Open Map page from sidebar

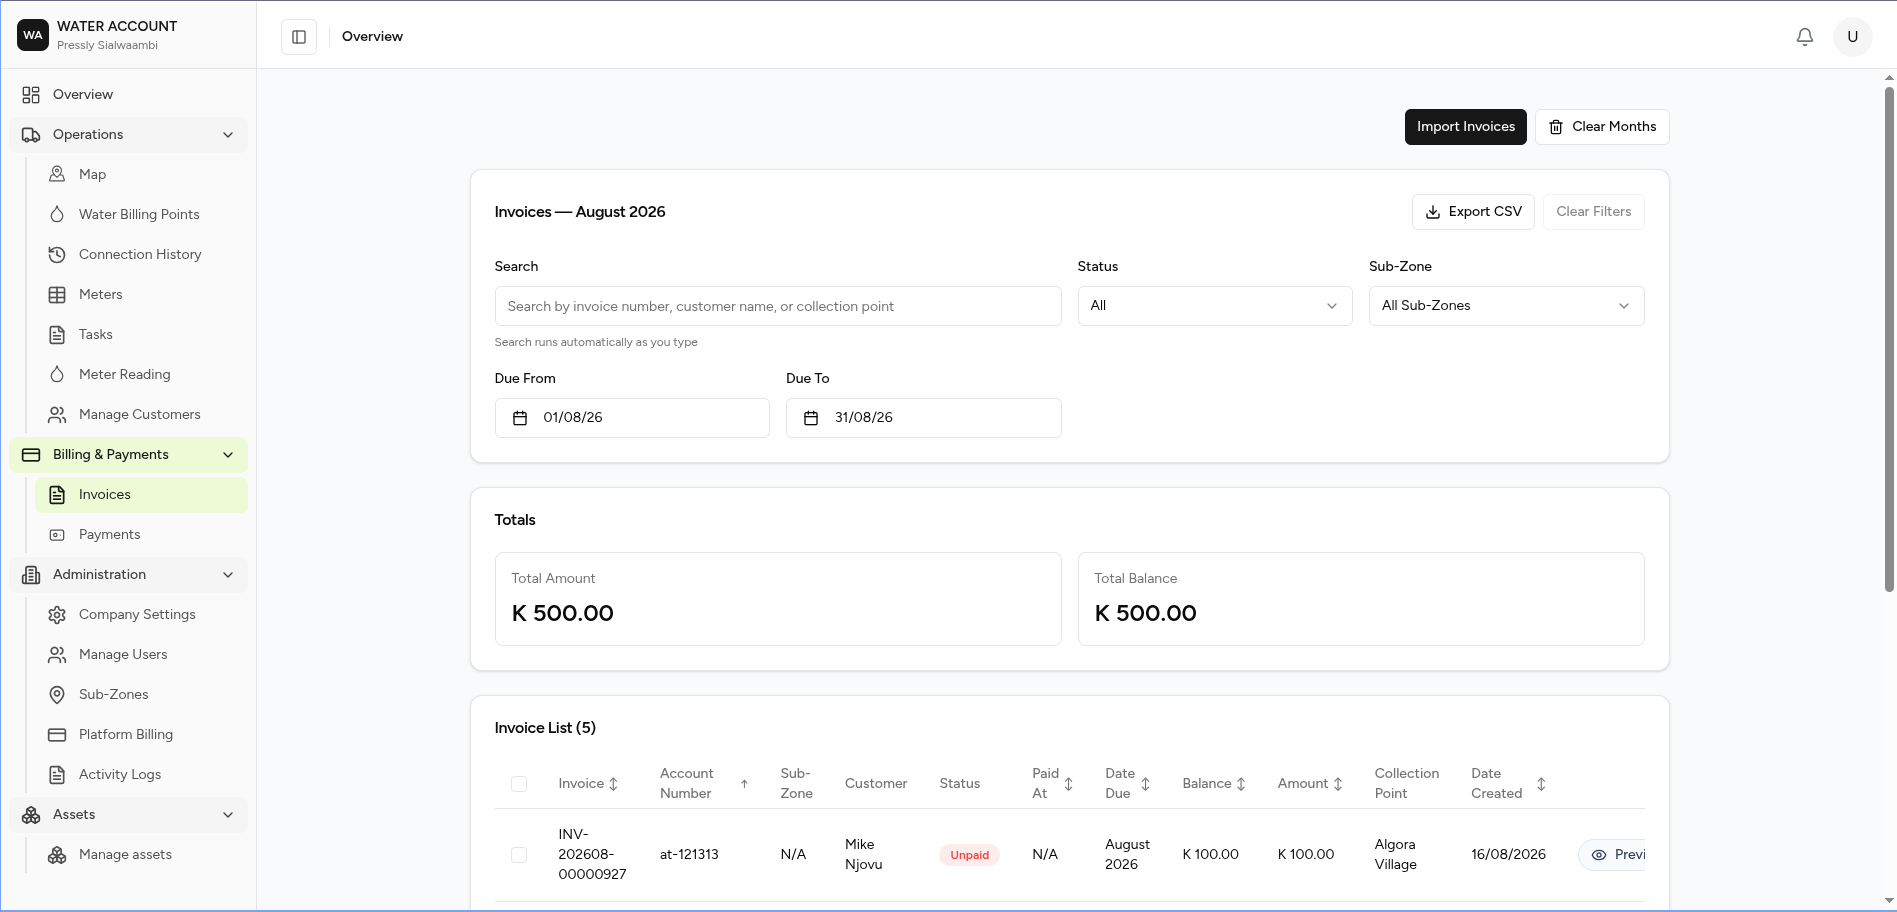coord(141,174)
